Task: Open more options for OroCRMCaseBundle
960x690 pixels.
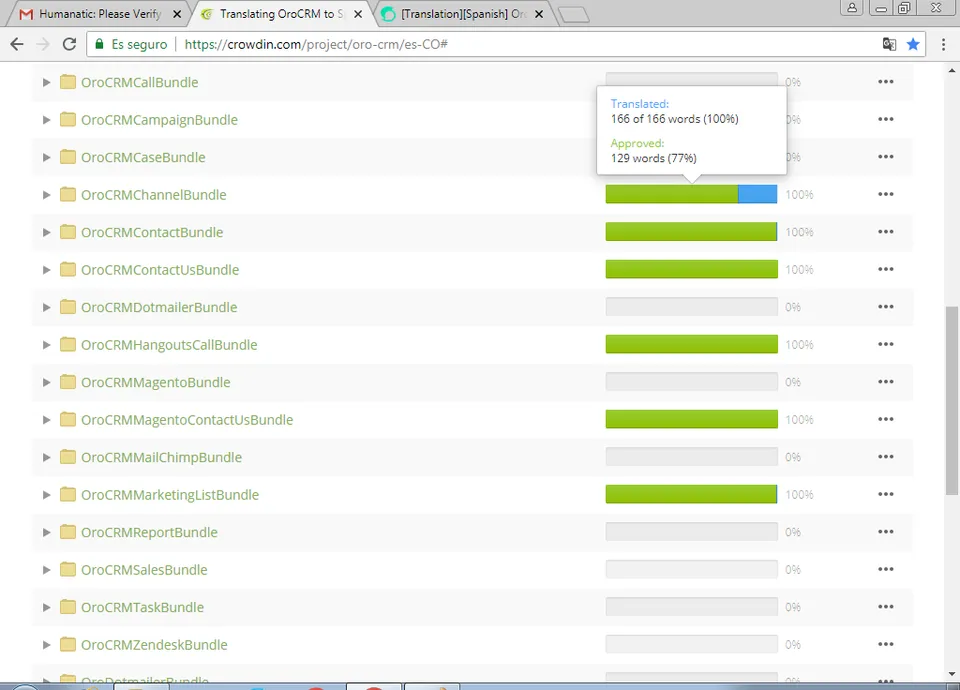Action: coord(885,157)
